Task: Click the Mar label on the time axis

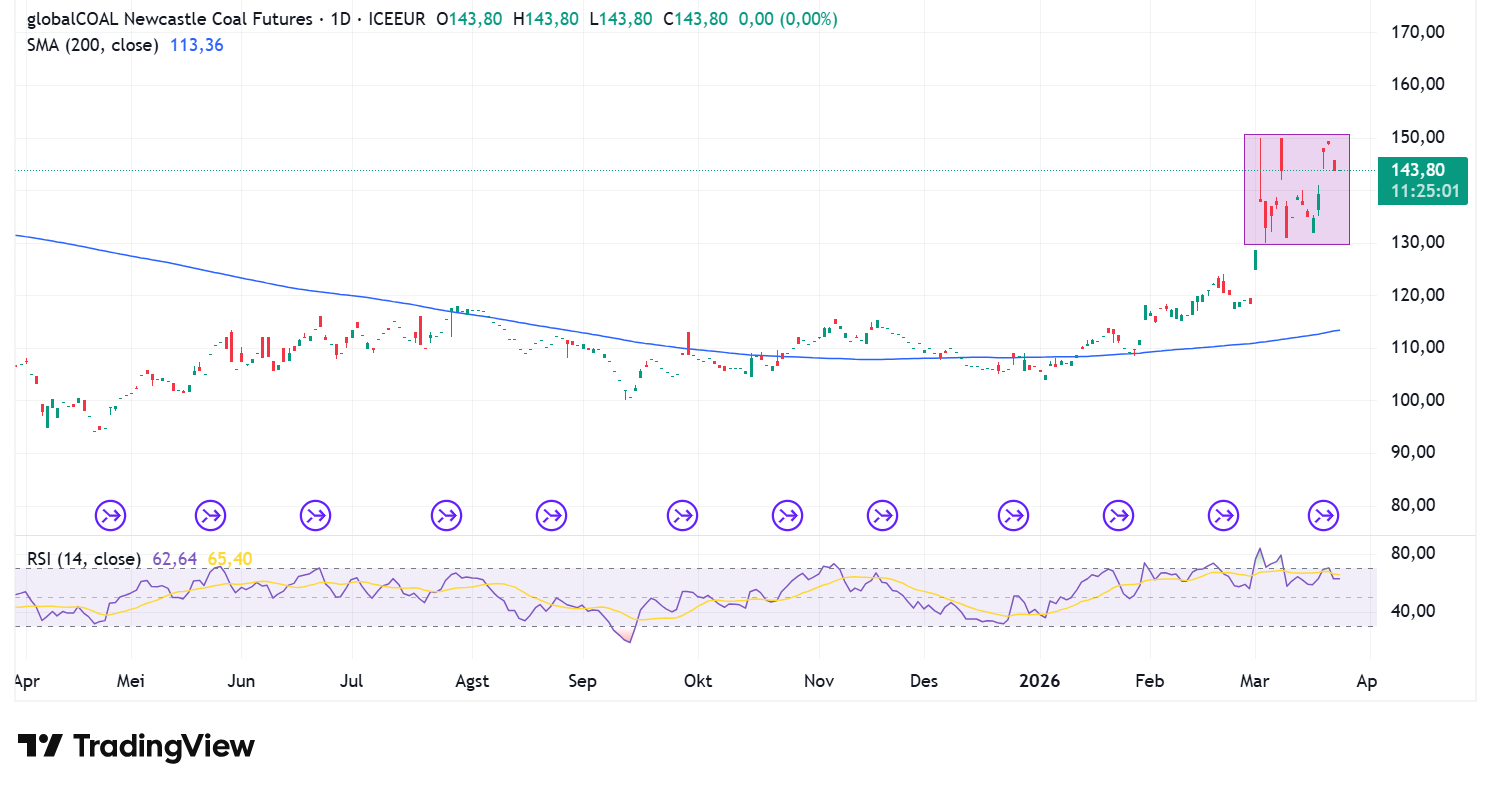Action: tap(1255, 681)
